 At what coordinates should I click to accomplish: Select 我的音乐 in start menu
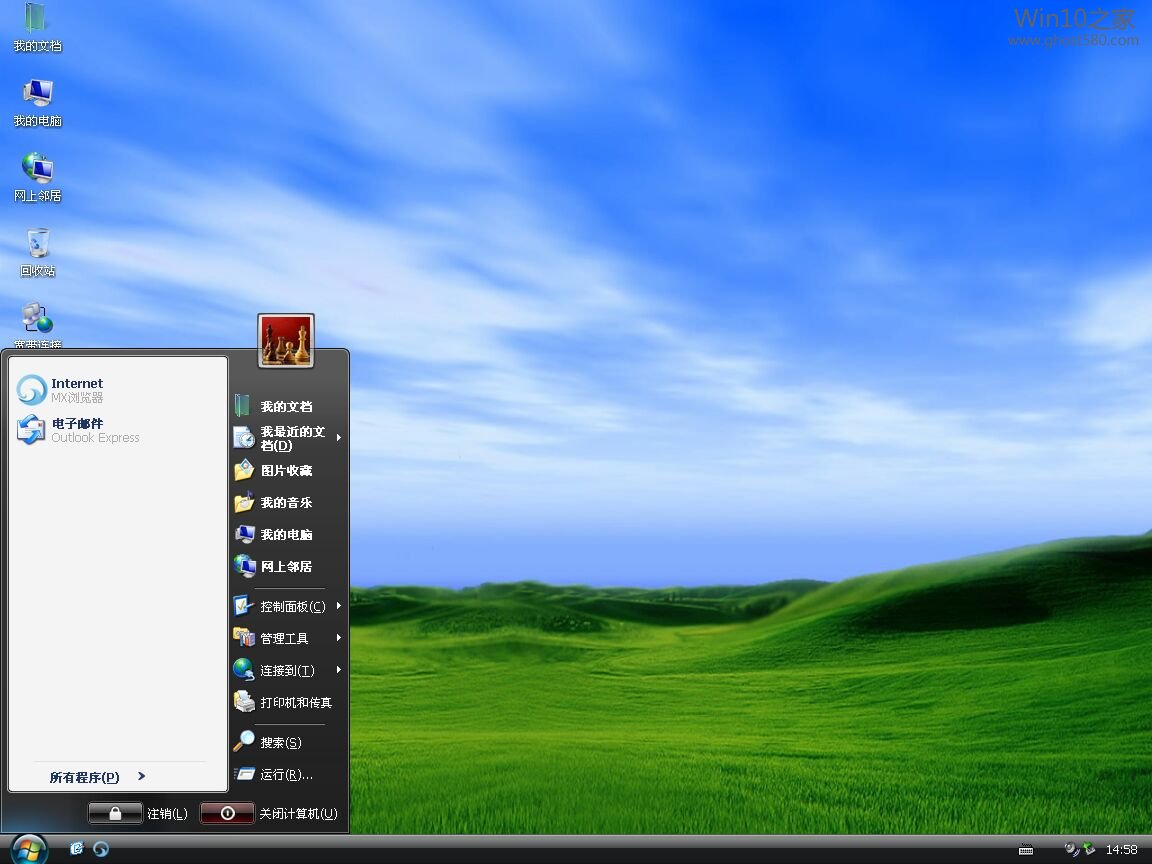[x=286, y=502]
